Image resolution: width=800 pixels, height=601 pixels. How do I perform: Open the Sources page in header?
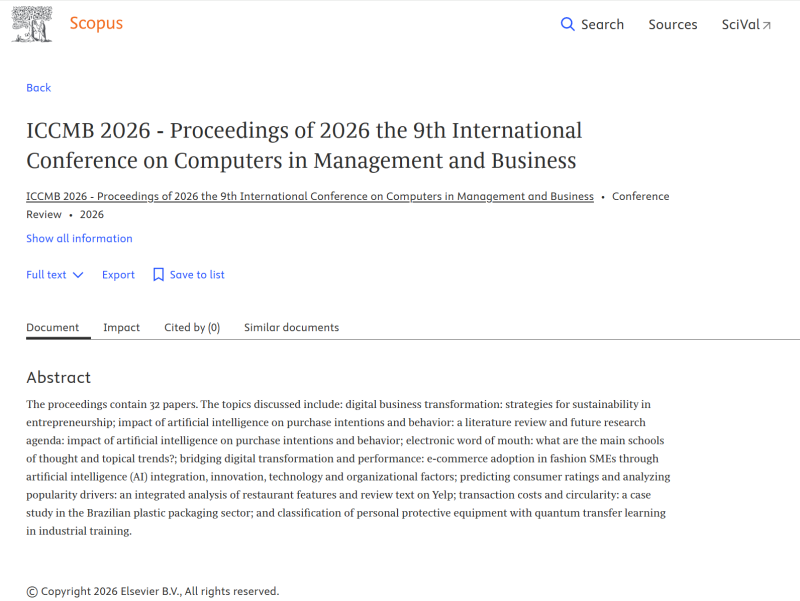click(x=672, y=24)
